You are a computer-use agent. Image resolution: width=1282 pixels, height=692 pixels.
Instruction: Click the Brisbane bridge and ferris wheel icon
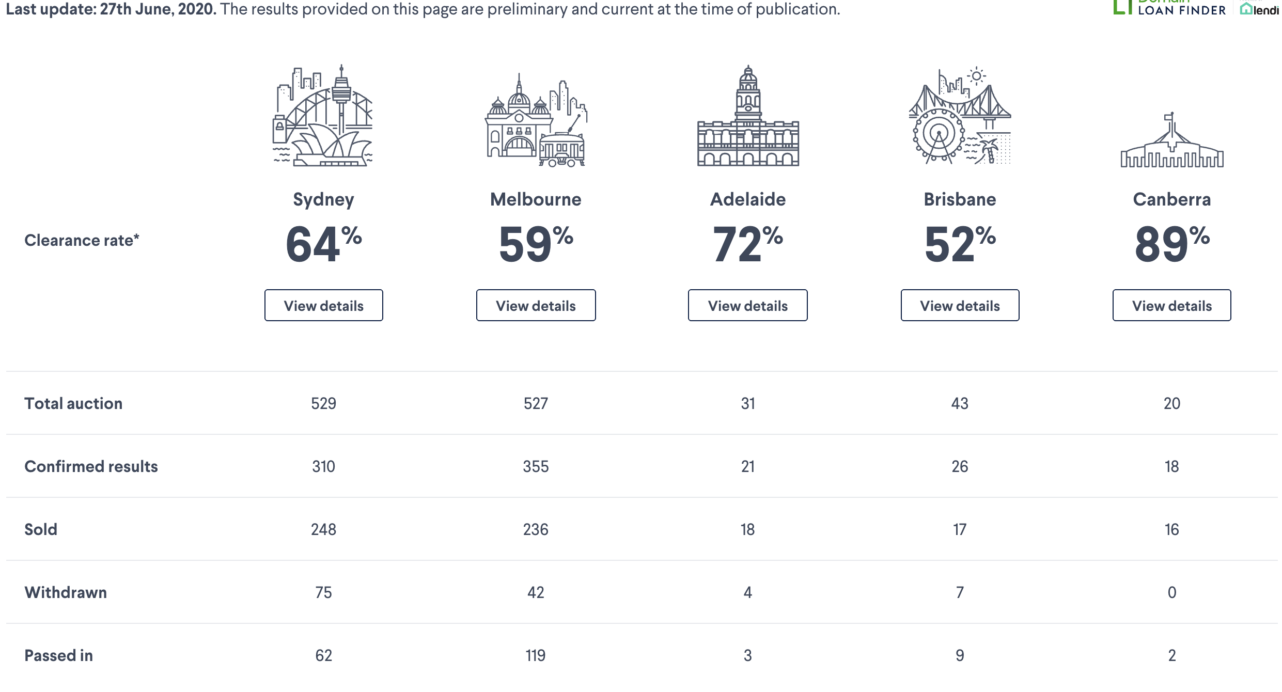(960, 117)
